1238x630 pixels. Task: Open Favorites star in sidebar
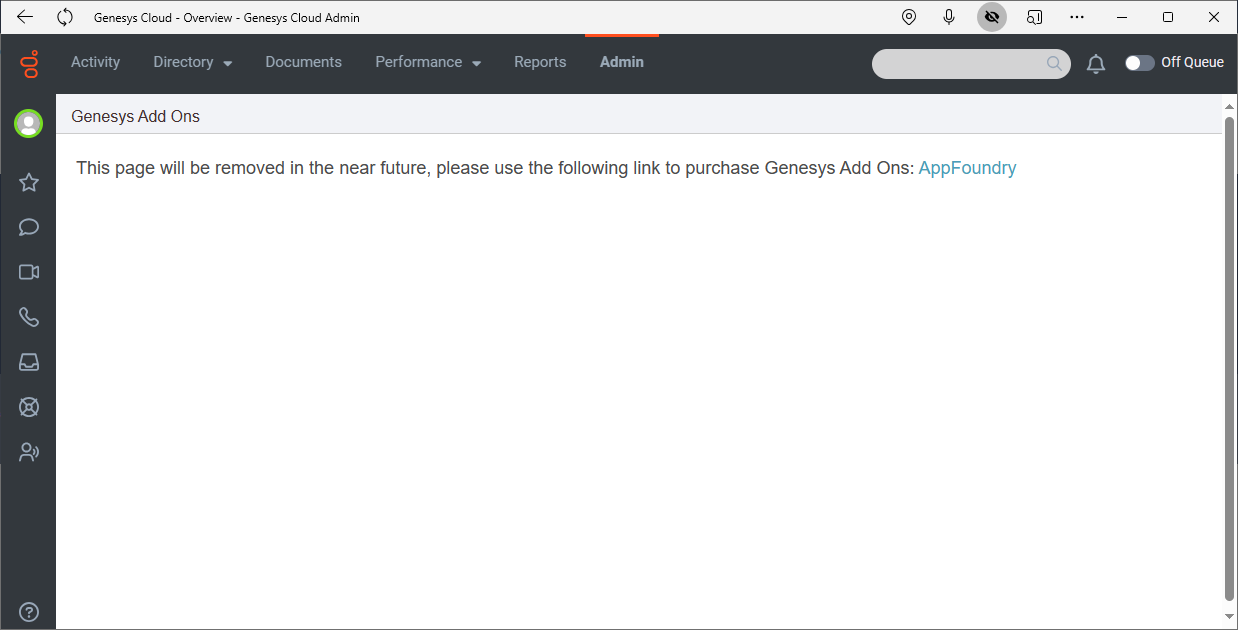point(29,182)
